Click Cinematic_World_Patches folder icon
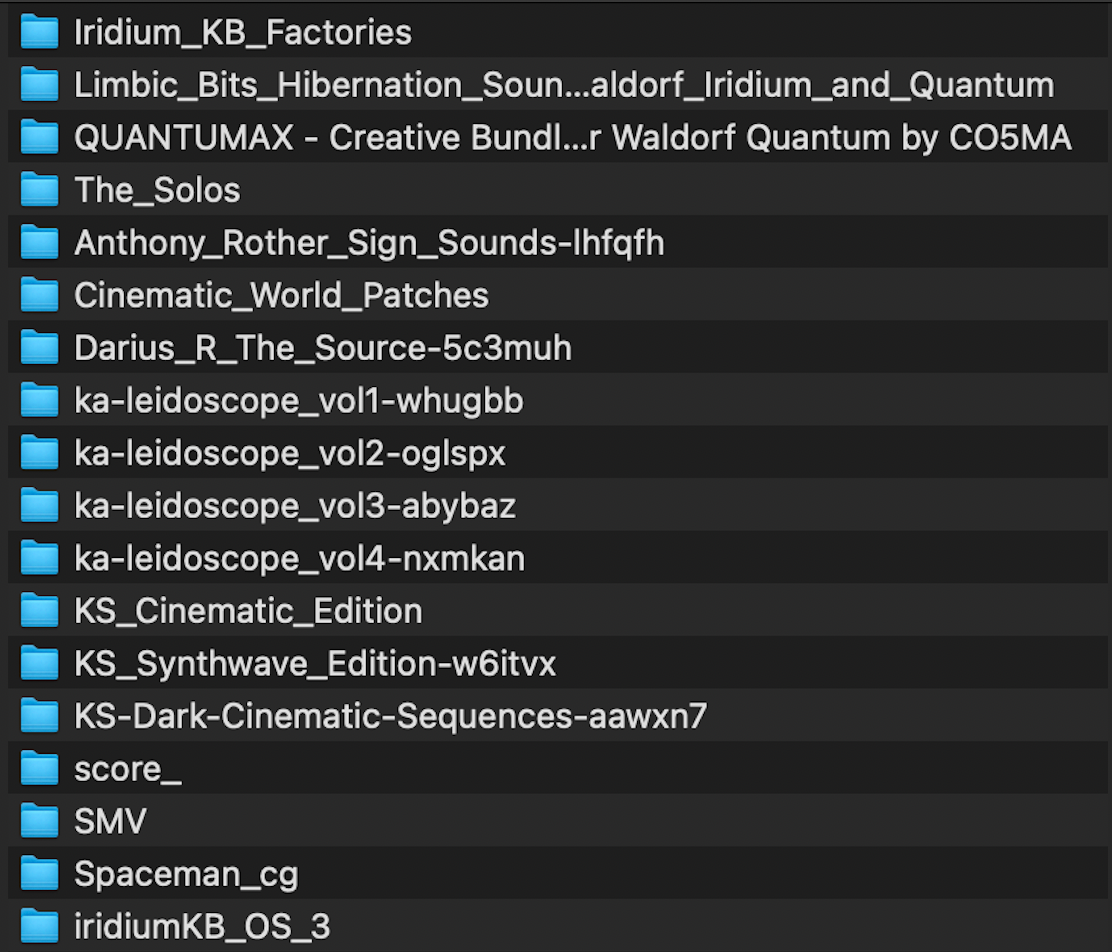This screenshot has height=952, width=1112. [x=39, y=295]
